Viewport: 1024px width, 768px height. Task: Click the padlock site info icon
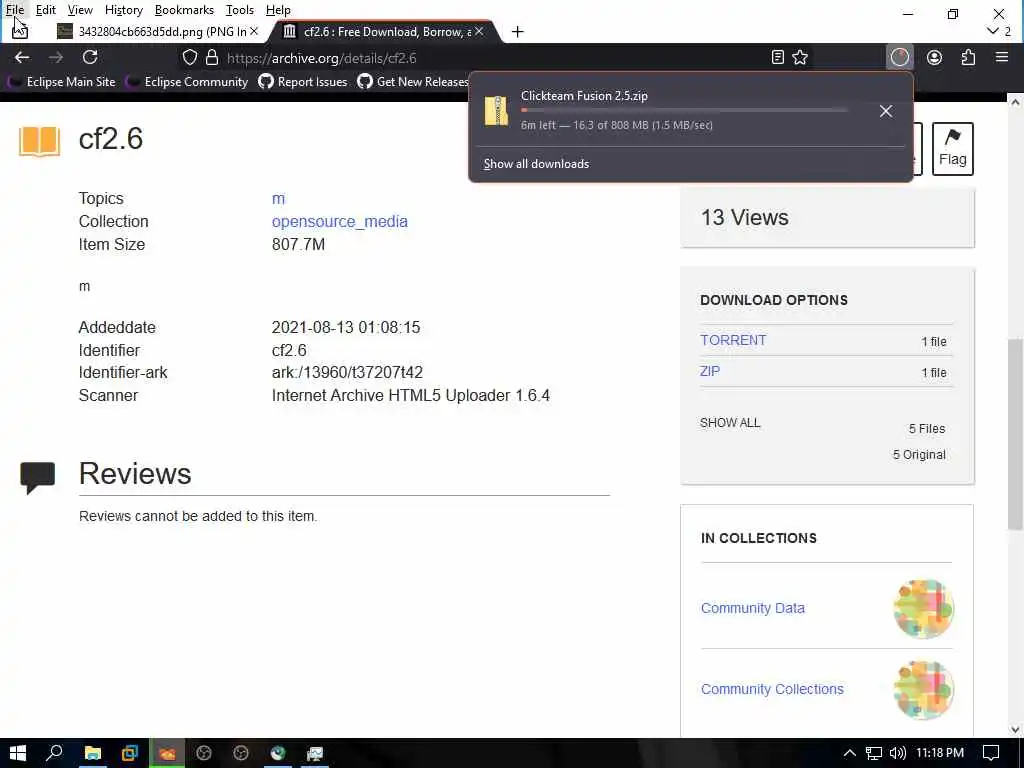click(x=212, y=57)
